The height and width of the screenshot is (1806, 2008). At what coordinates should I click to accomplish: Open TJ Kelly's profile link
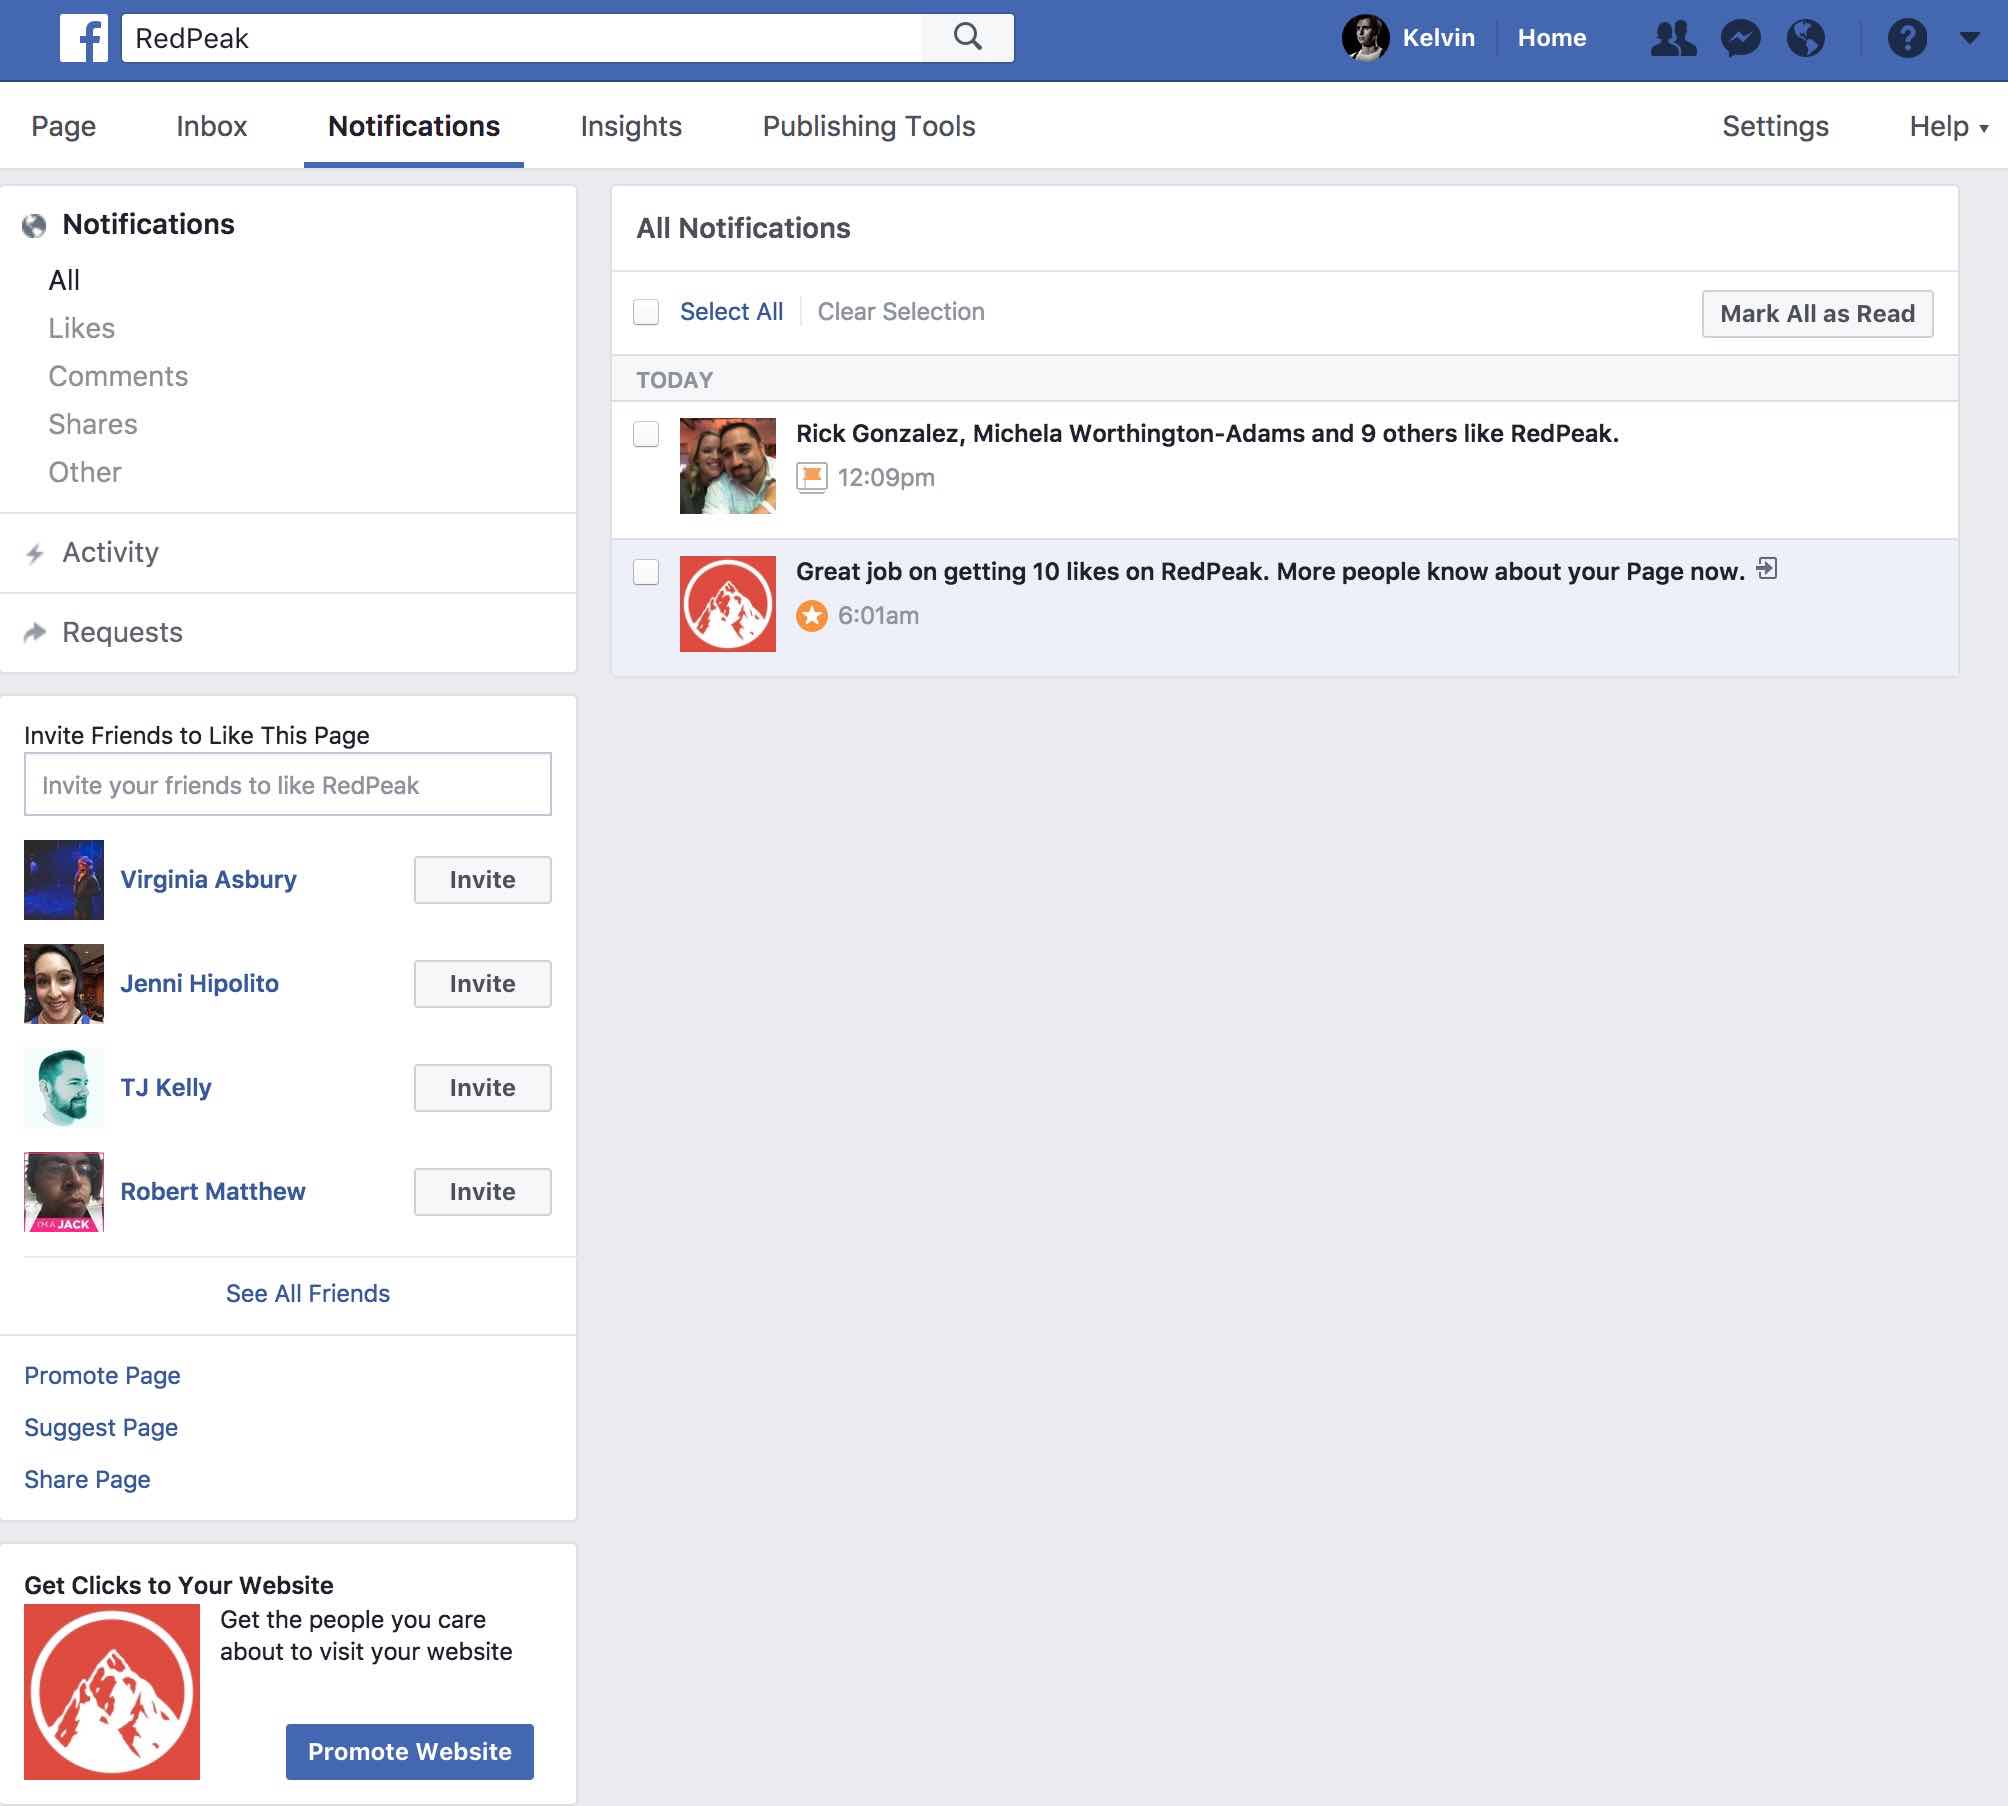166,1088
